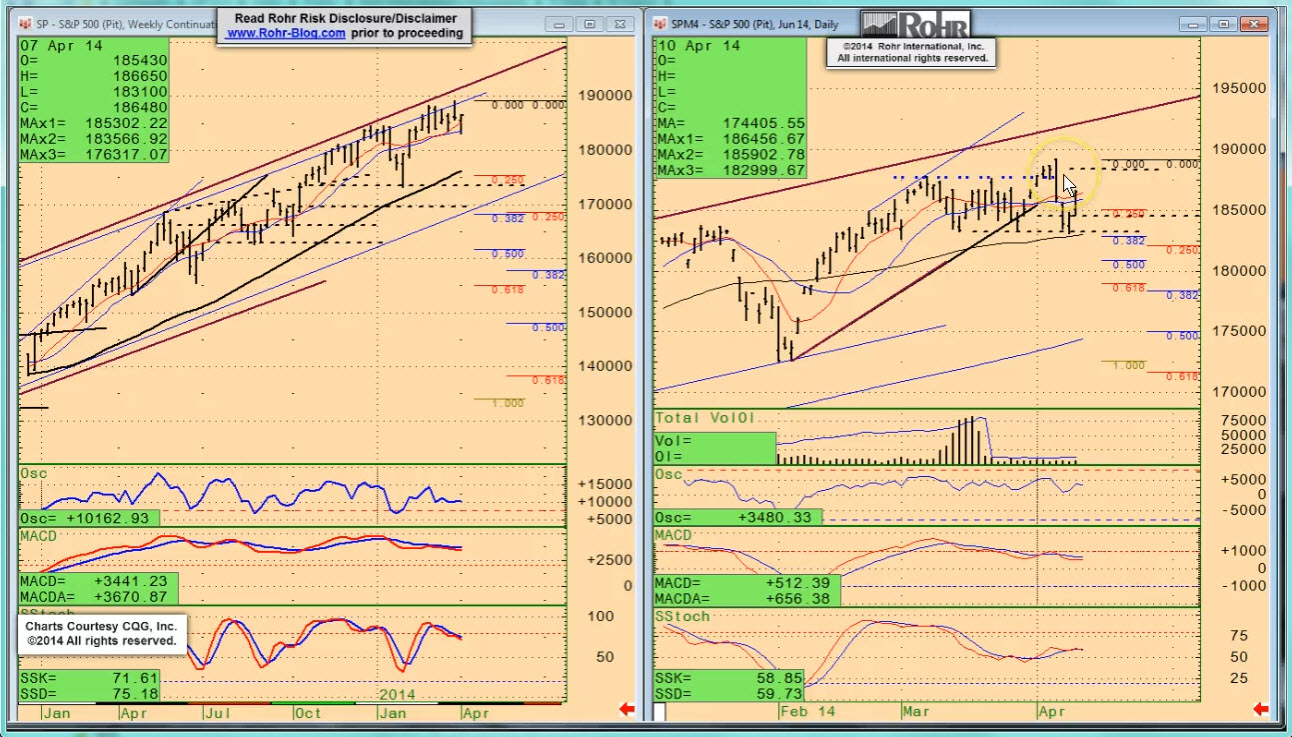The height and width of the screenshot is (737, 1292).
Task: Open the SPM4 daily window's title bar icon
Action: 662,24
